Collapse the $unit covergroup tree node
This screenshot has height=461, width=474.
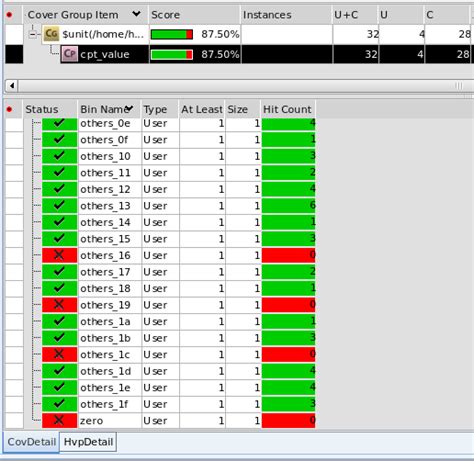tap(33, 34)
